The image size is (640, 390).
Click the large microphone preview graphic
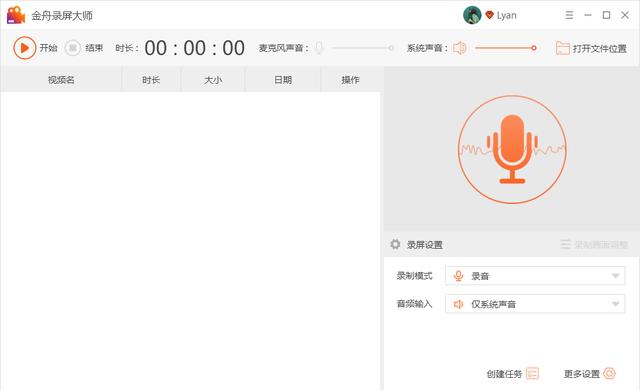(x=512, y=149)
